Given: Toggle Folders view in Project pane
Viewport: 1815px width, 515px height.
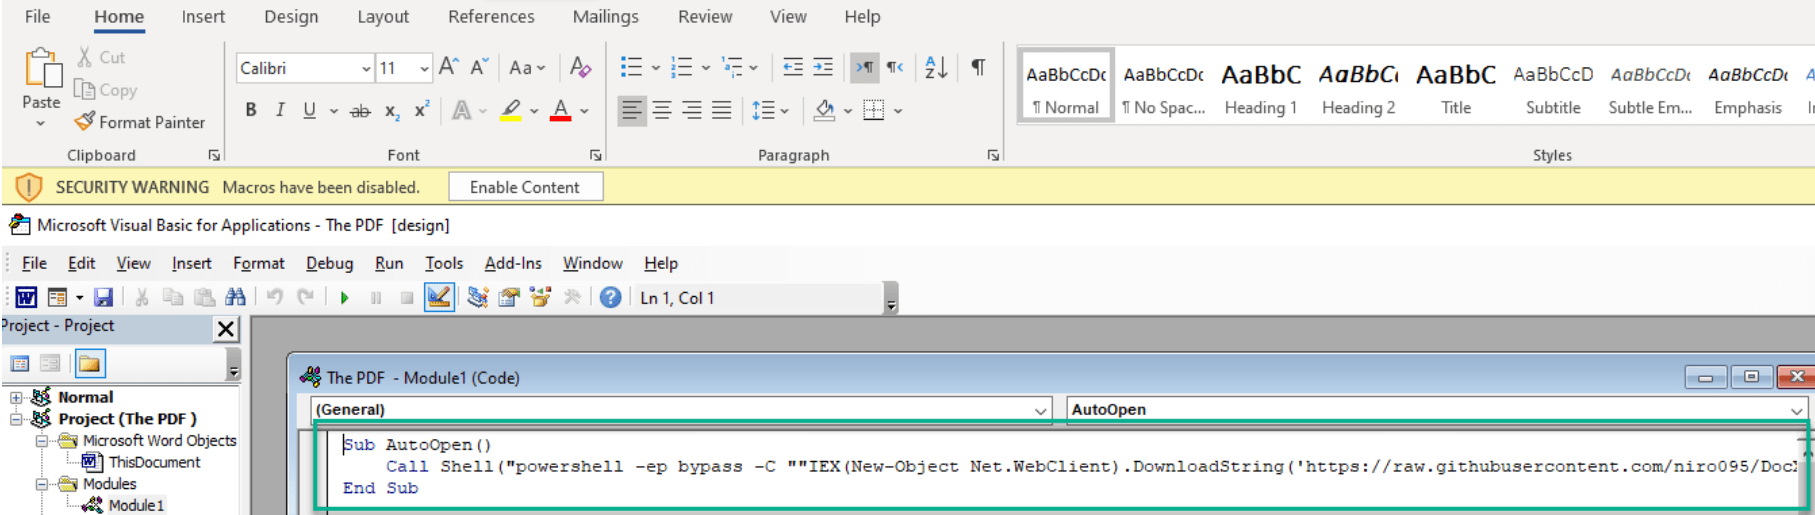Looking at the screenshot, I should [x=89, y=363].
